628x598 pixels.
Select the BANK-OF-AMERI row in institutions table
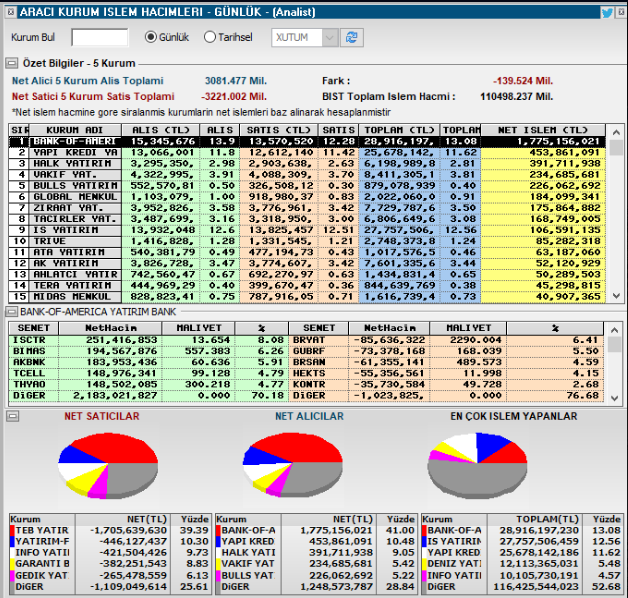pyautogui.click(x=307, y=141)
